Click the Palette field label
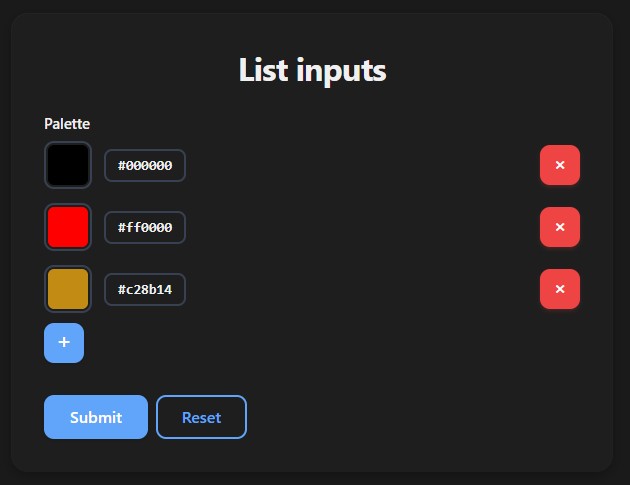 tap(67, 124)
